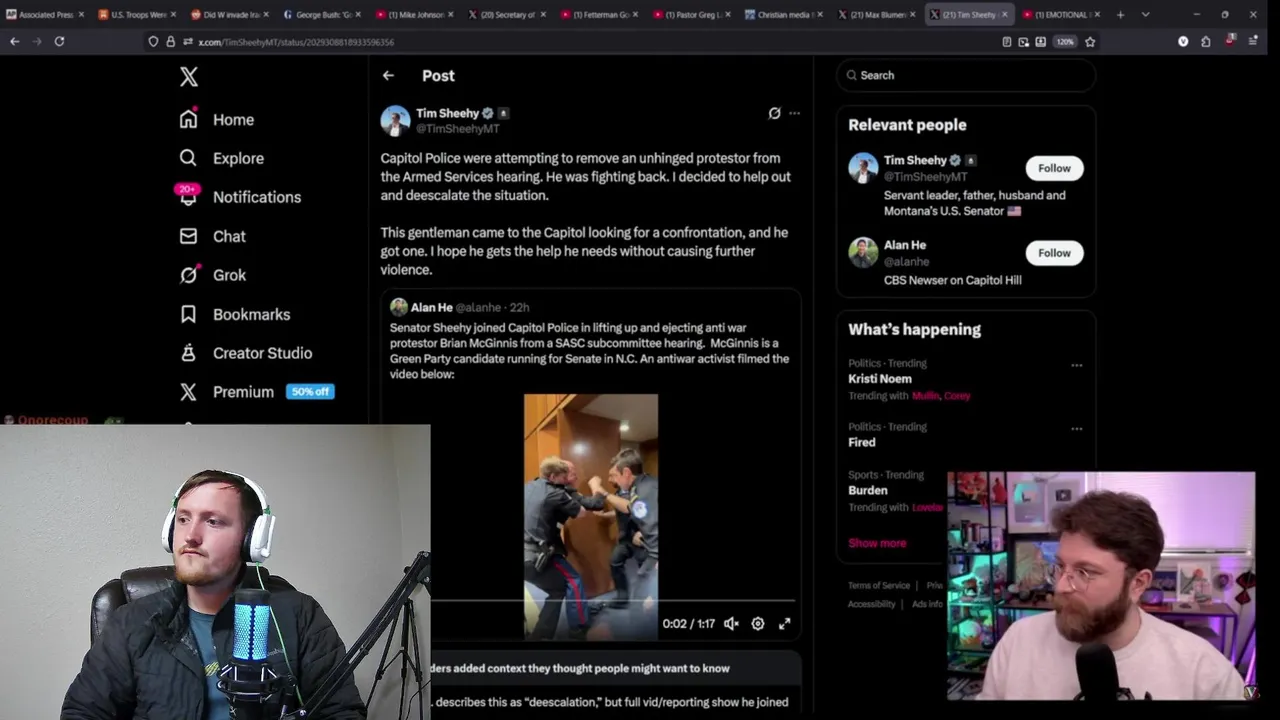Click the Home house icon
The image size is (1280, 720).
click(x=188, y=119)
